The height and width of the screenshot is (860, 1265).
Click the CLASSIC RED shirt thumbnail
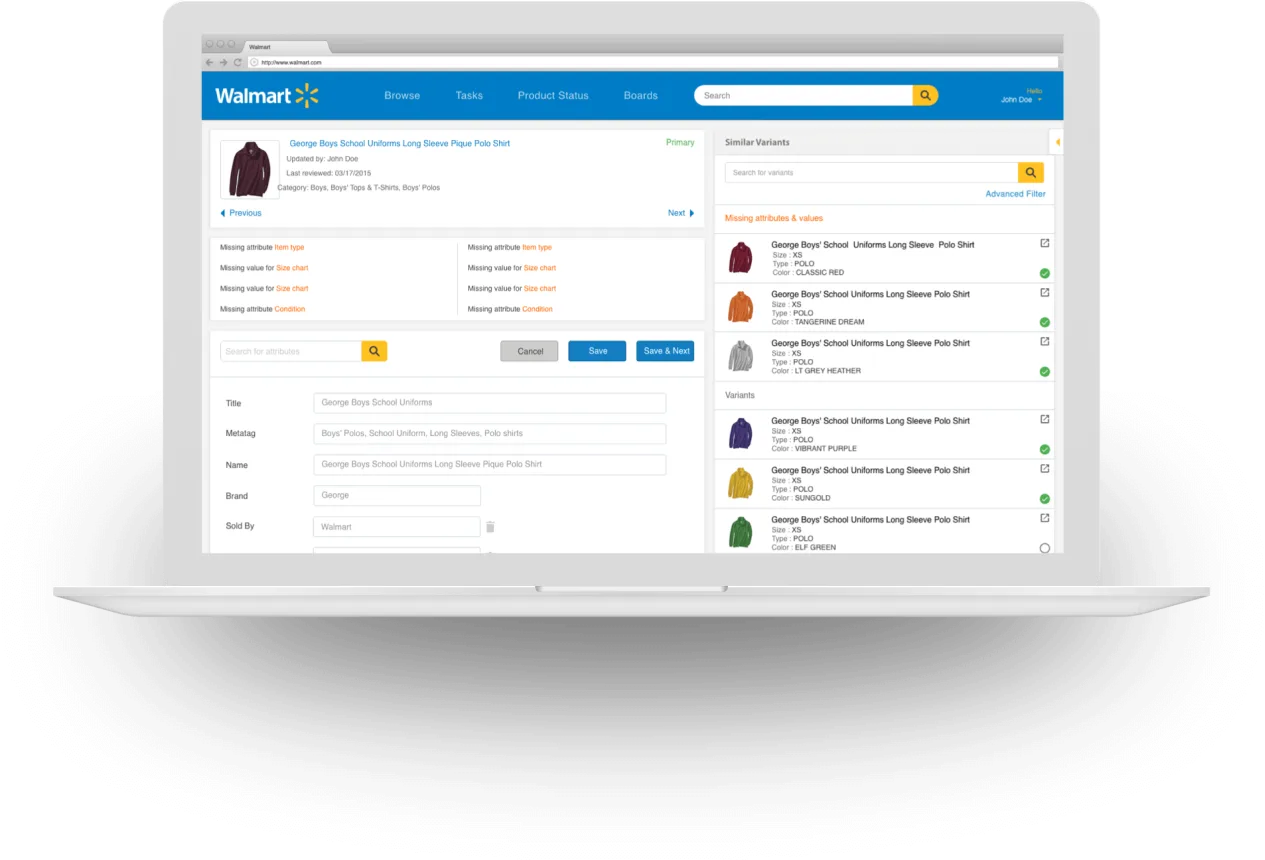tap(740, 258)
